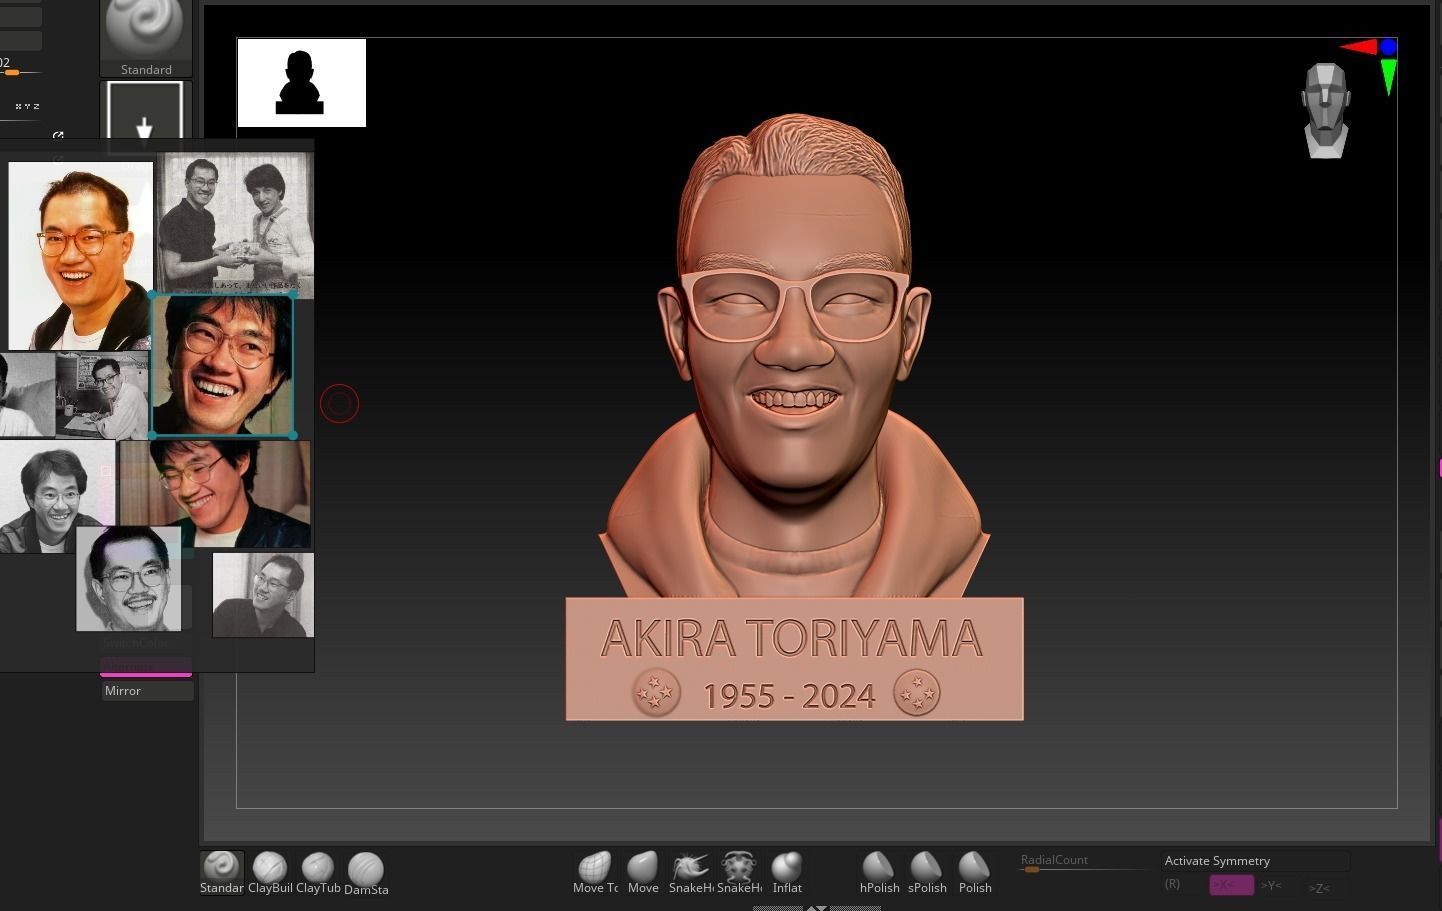Toggle radial (R) symmetry

point(1172,884)
